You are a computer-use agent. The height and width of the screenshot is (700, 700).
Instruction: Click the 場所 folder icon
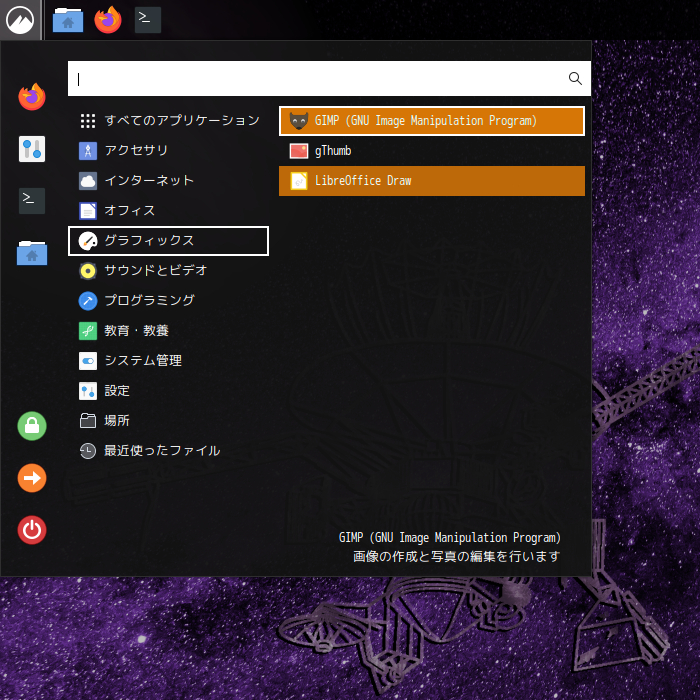tap(88, 421)
